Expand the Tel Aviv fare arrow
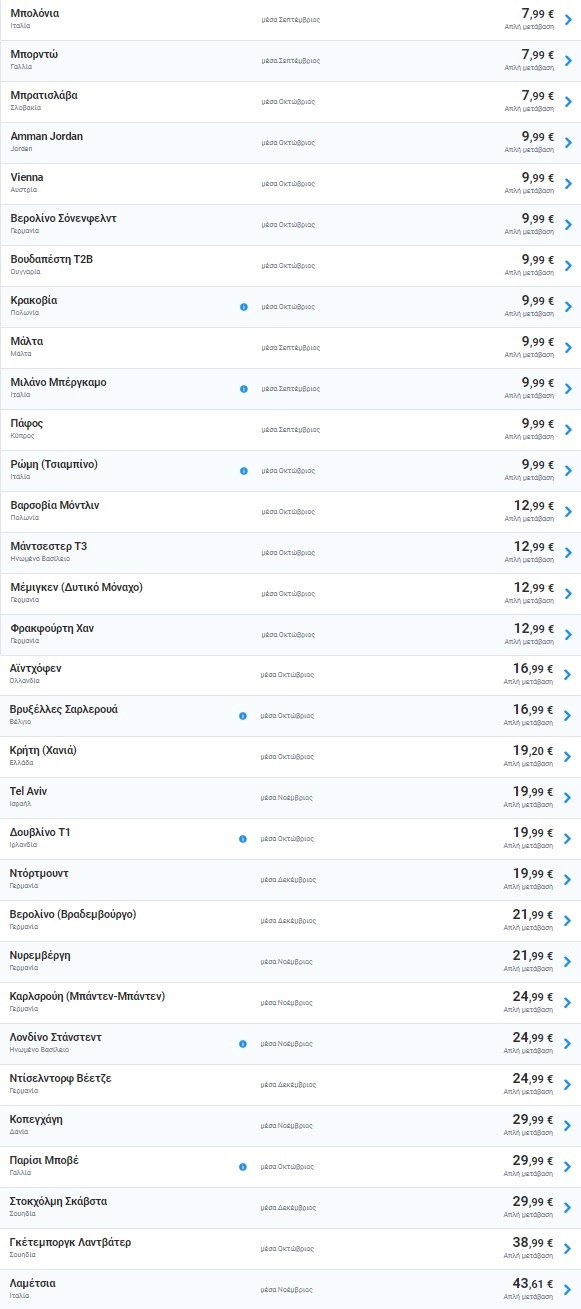This screenshot has width=581, height=1309. (568, 798)
